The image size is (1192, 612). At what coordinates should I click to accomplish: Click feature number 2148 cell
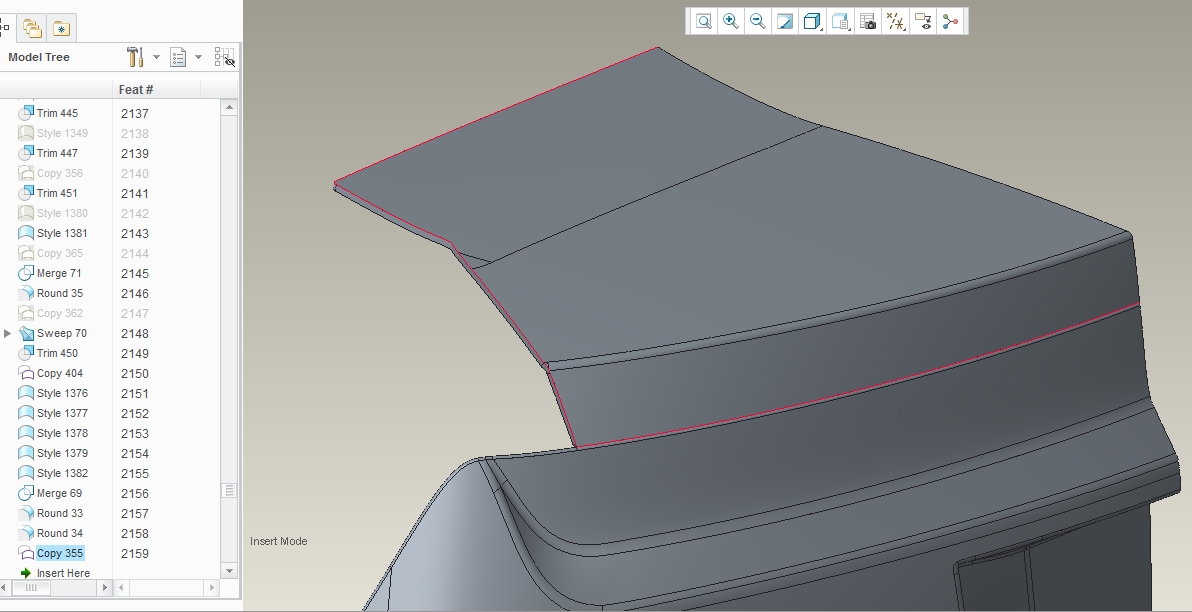coord(135,334)
